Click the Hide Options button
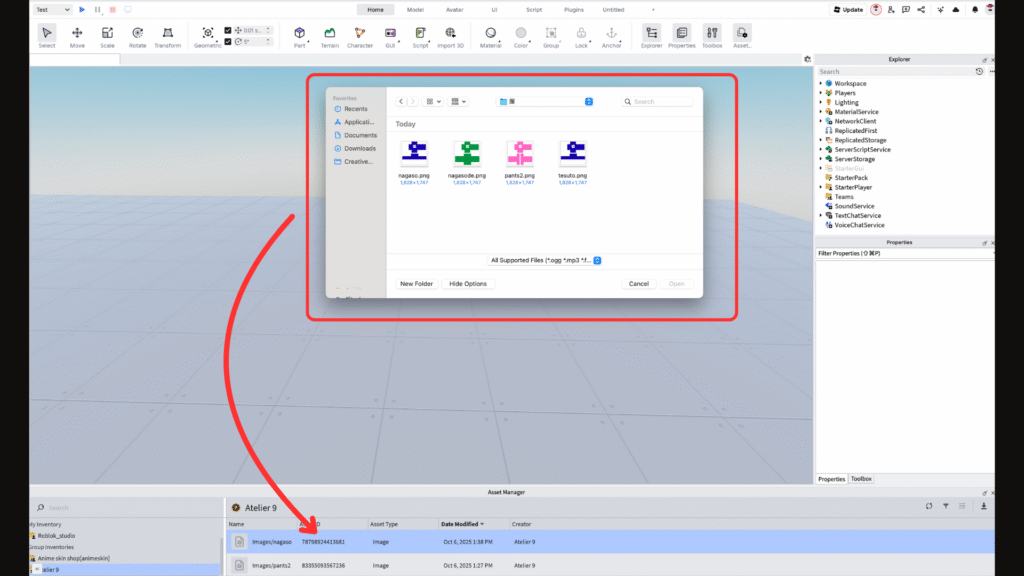Image resolution: width=1024 pixels, height=576 pixels. click(468, 284)
